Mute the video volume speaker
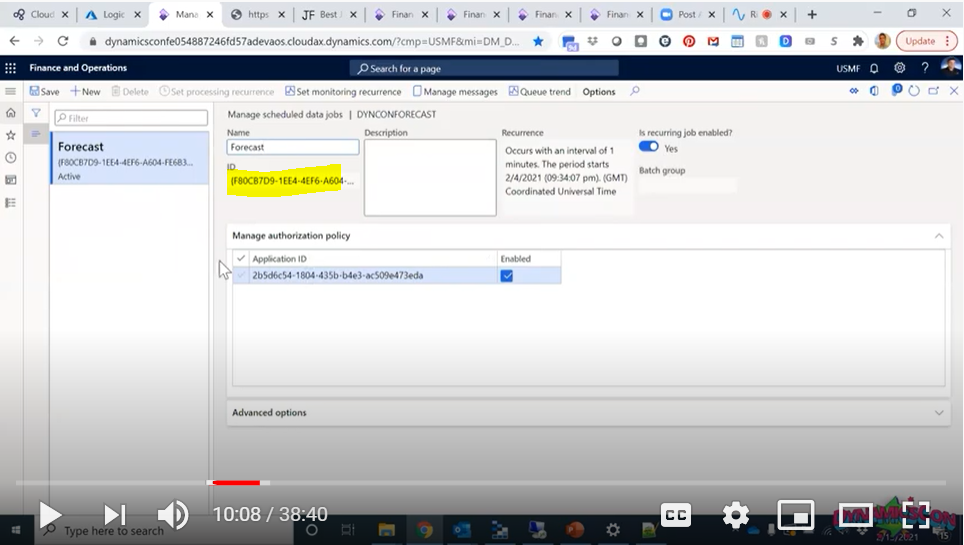The image size is (964, 545). tap(173, 515)
